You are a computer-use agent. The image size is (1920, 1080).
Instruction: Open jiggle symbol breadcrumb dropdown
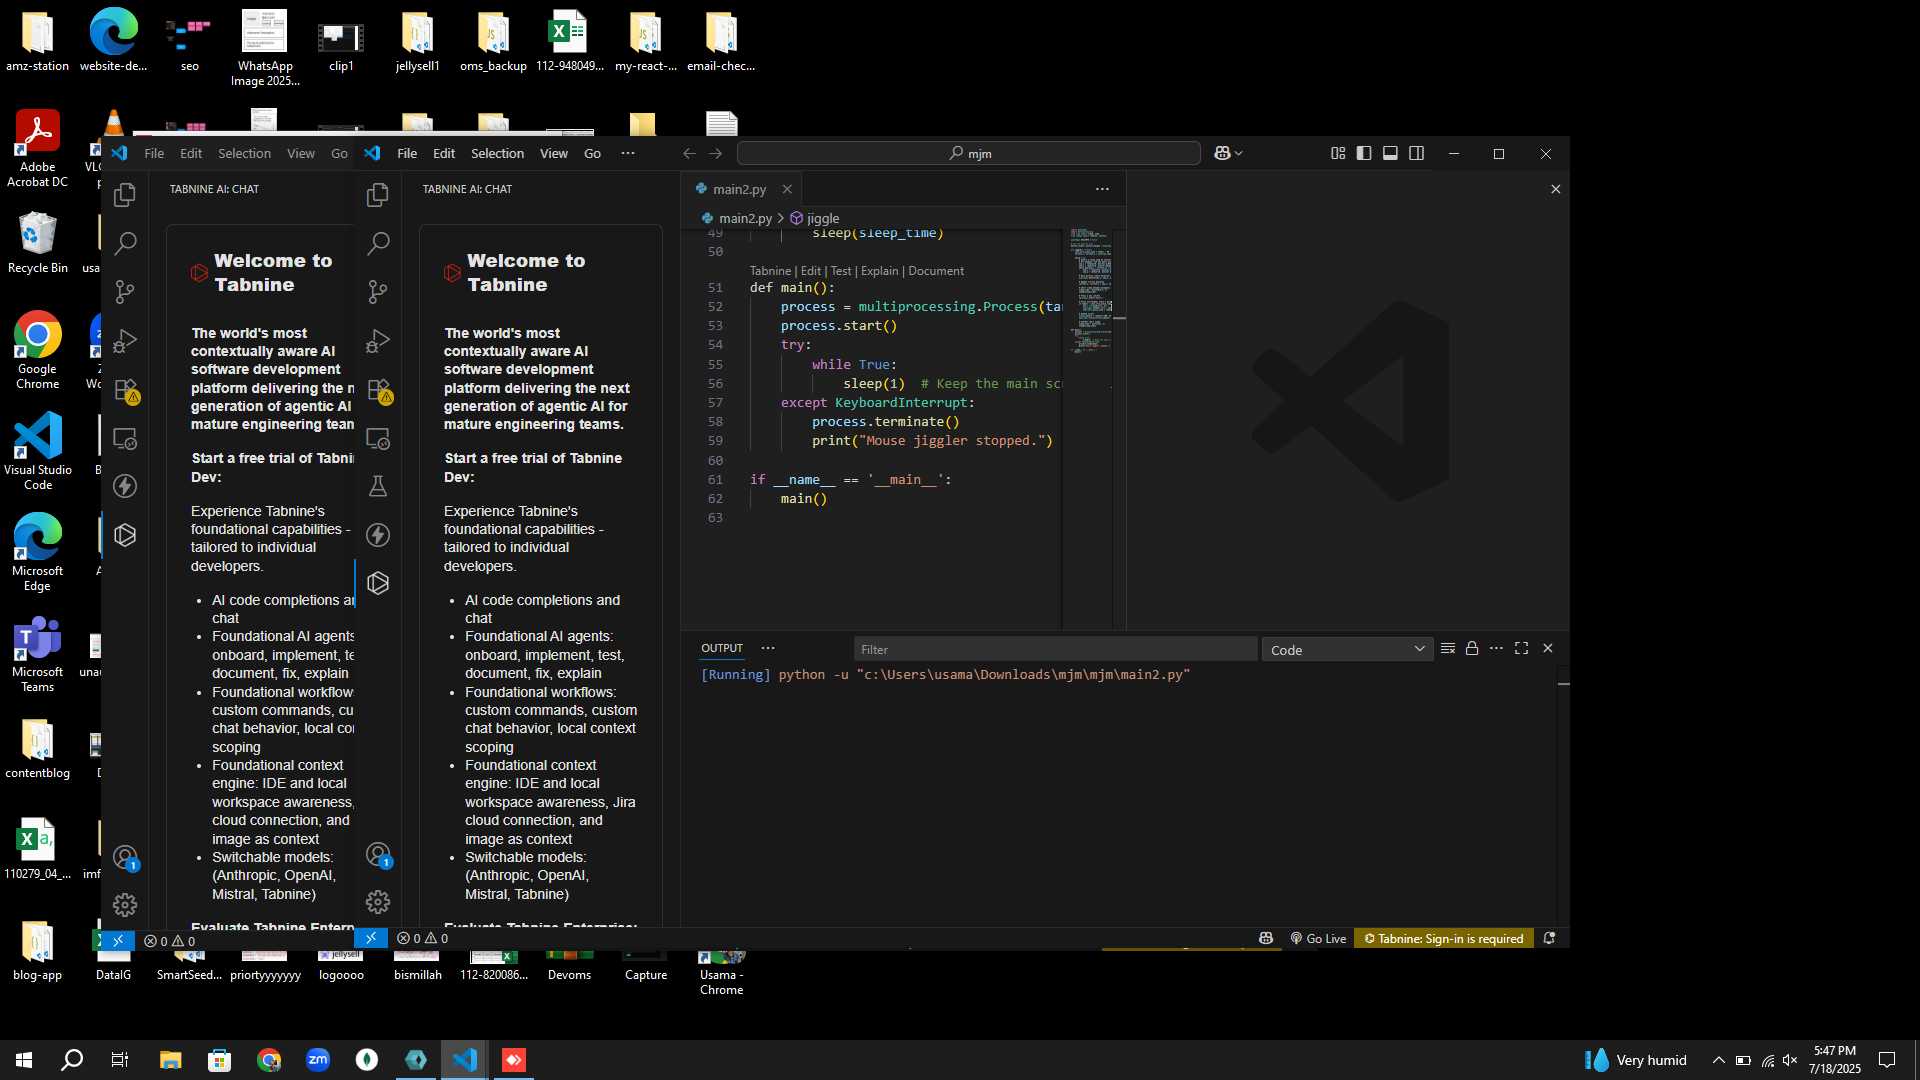click(x=815, y=218)
